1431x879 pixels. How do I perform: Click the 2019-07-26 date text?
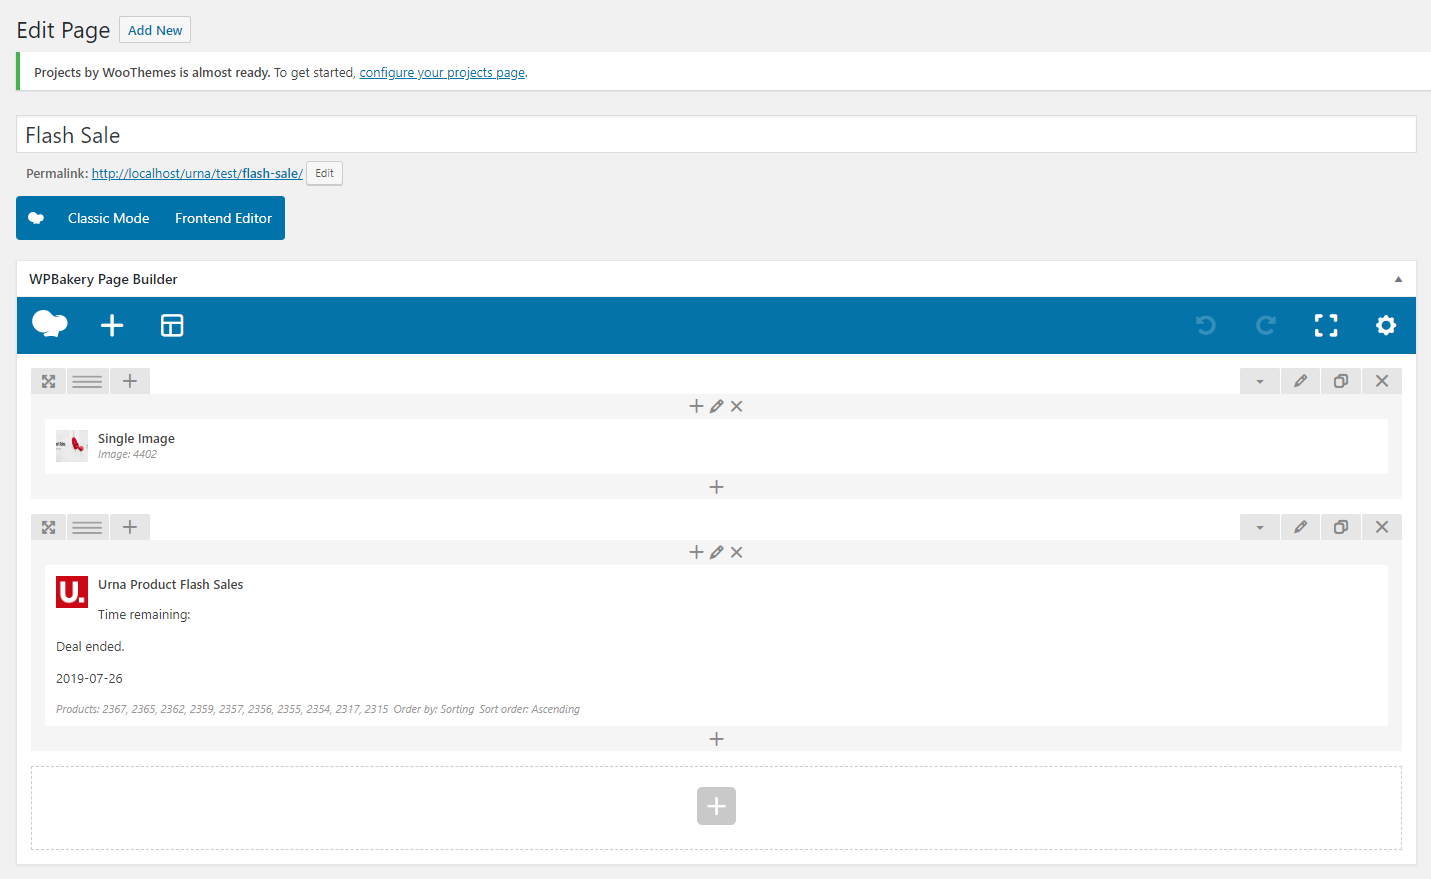(x=89, y=678)
